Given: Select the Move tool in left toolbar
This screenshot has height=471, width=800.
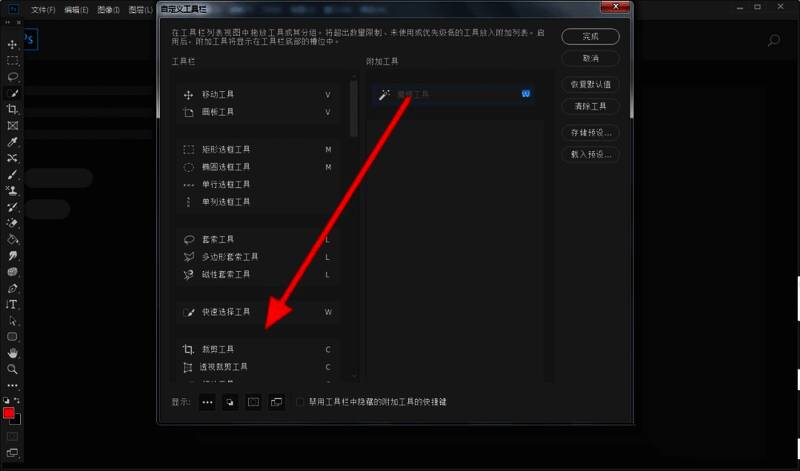Looking at the screenshot, I should (12, 44).
